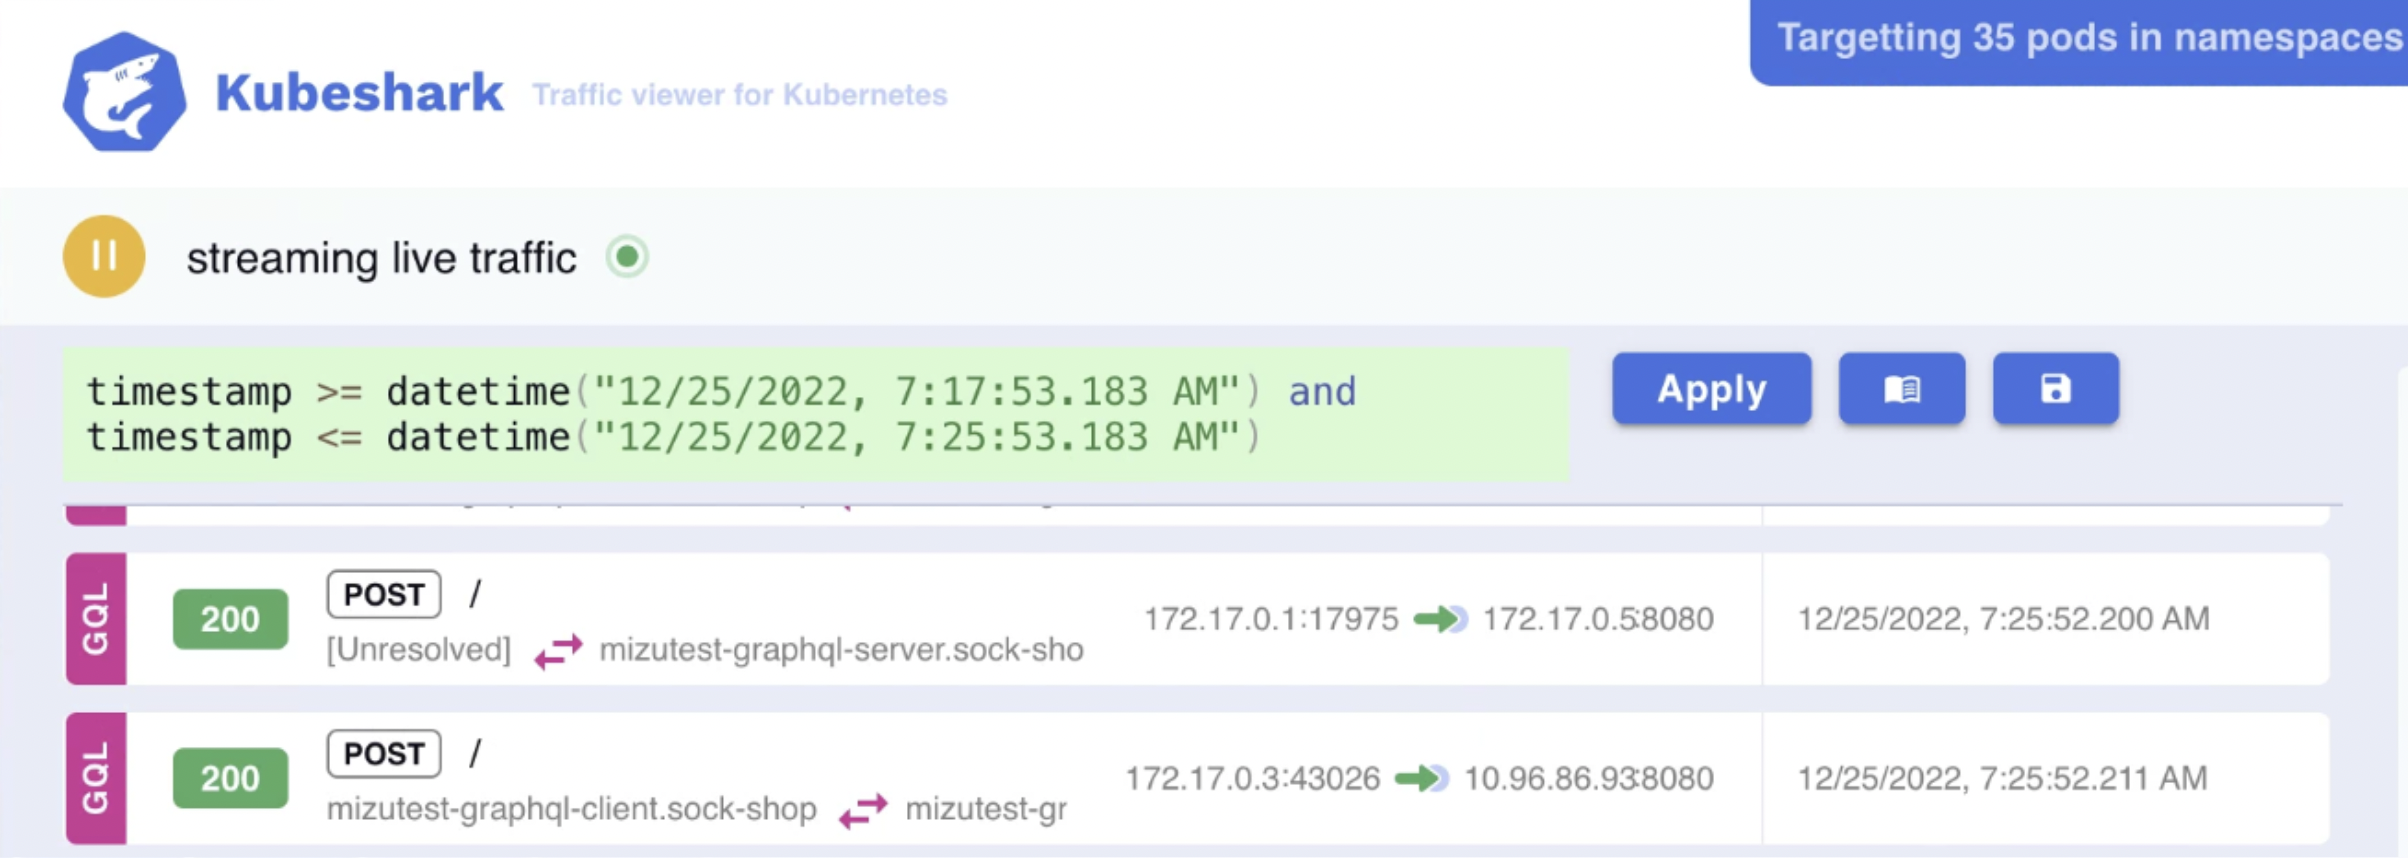Image resolution: width=2408 pixels, height=858 pixels.
Task: Save the current filter query
Action: click(x=2055, y=389)
